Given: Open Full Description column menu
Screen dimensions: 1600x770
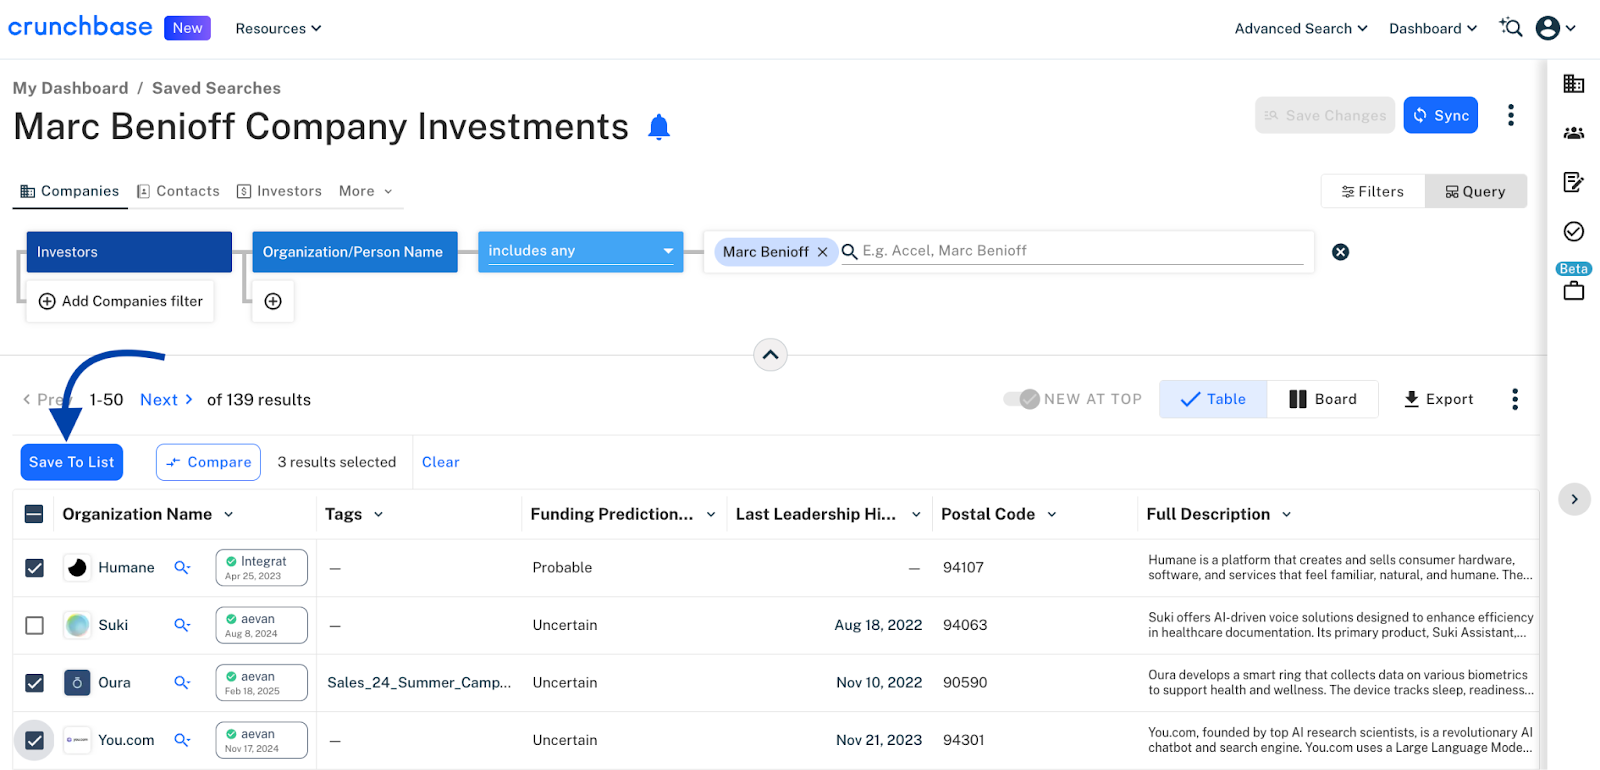Looking at the screenshot, I should (1286, 514).
